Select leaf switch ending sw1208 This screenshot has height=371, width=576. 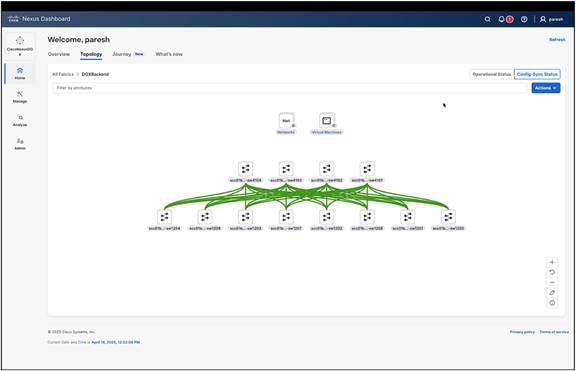point(205,217)
